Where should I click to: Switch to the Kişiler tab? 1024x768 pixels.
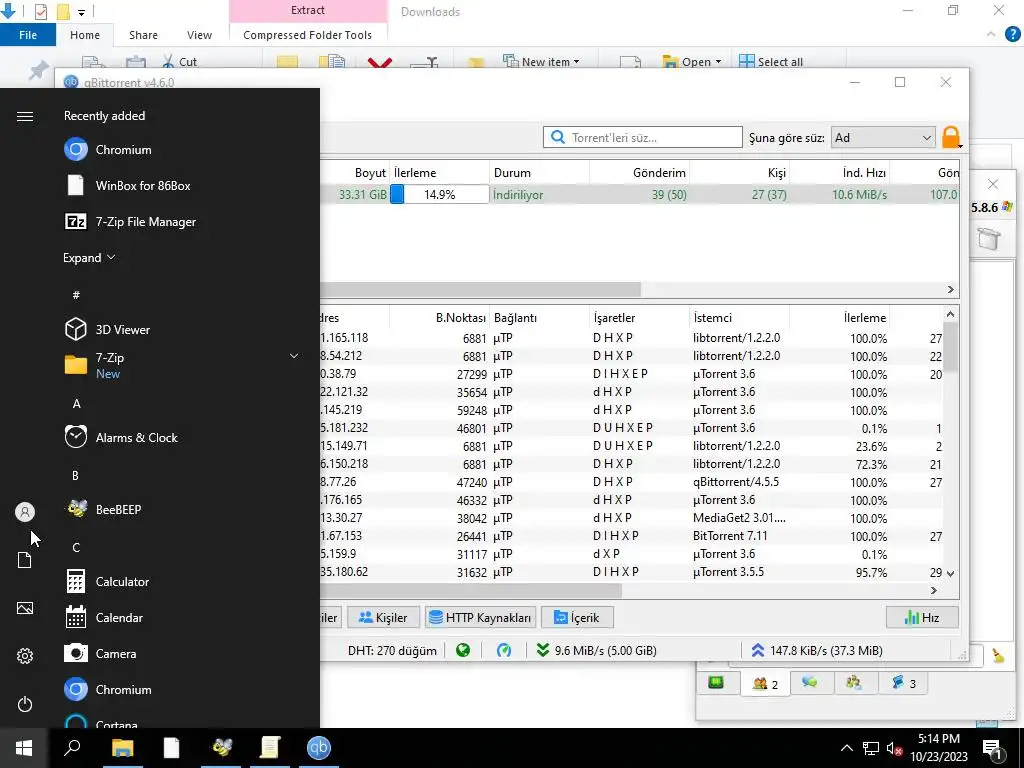click(383, 617)
